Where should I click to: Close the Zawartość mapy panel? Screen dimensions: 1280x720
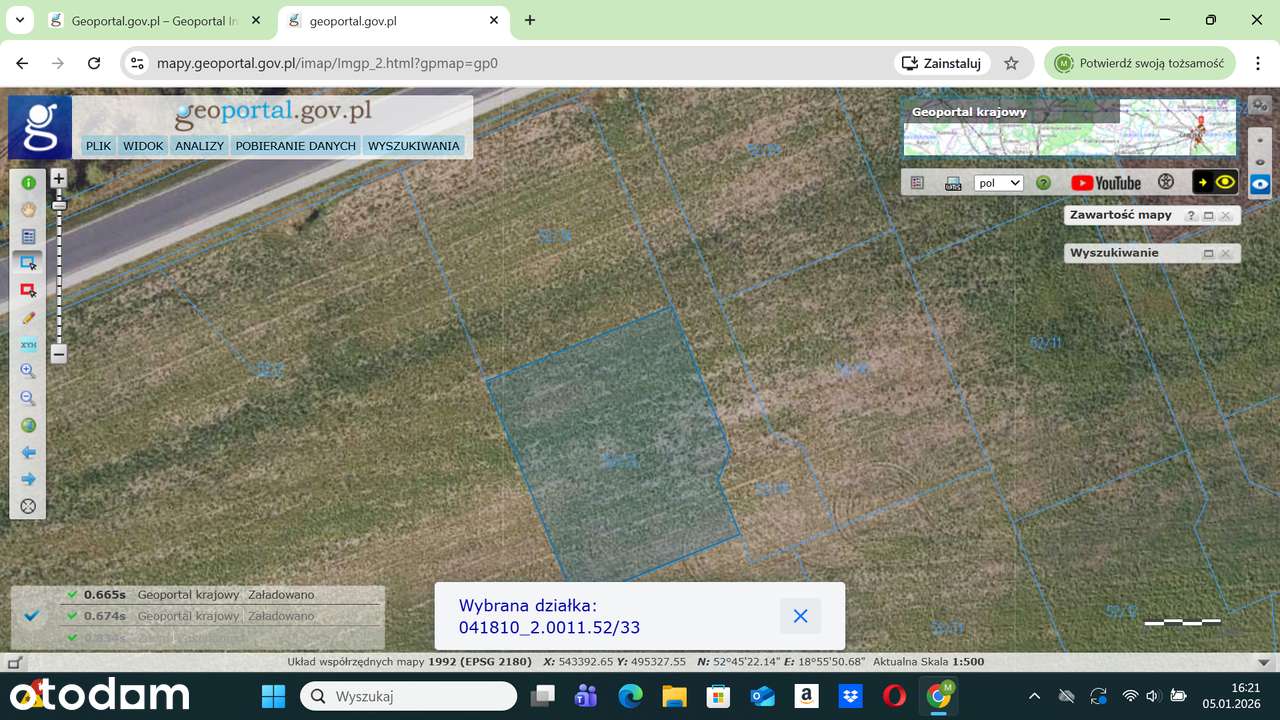point(1225,216)
